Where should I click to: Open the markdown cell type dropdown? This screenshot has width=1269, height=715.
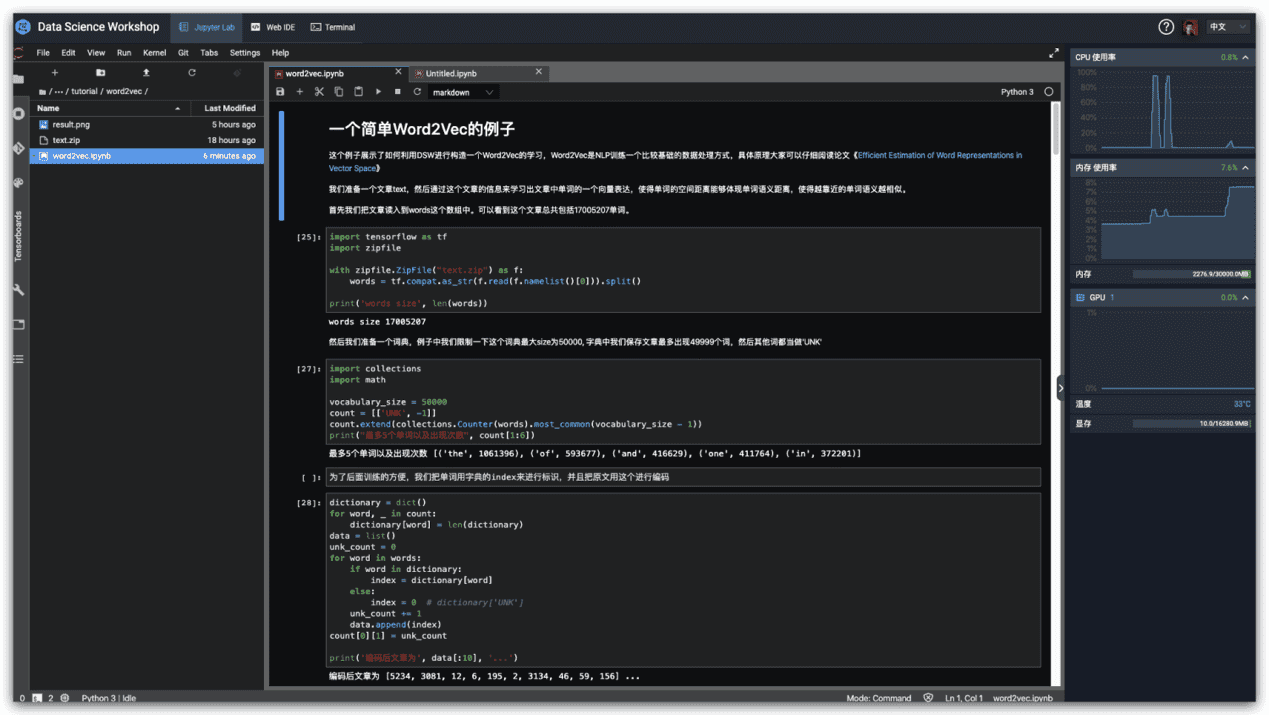(x=463, y=92)
